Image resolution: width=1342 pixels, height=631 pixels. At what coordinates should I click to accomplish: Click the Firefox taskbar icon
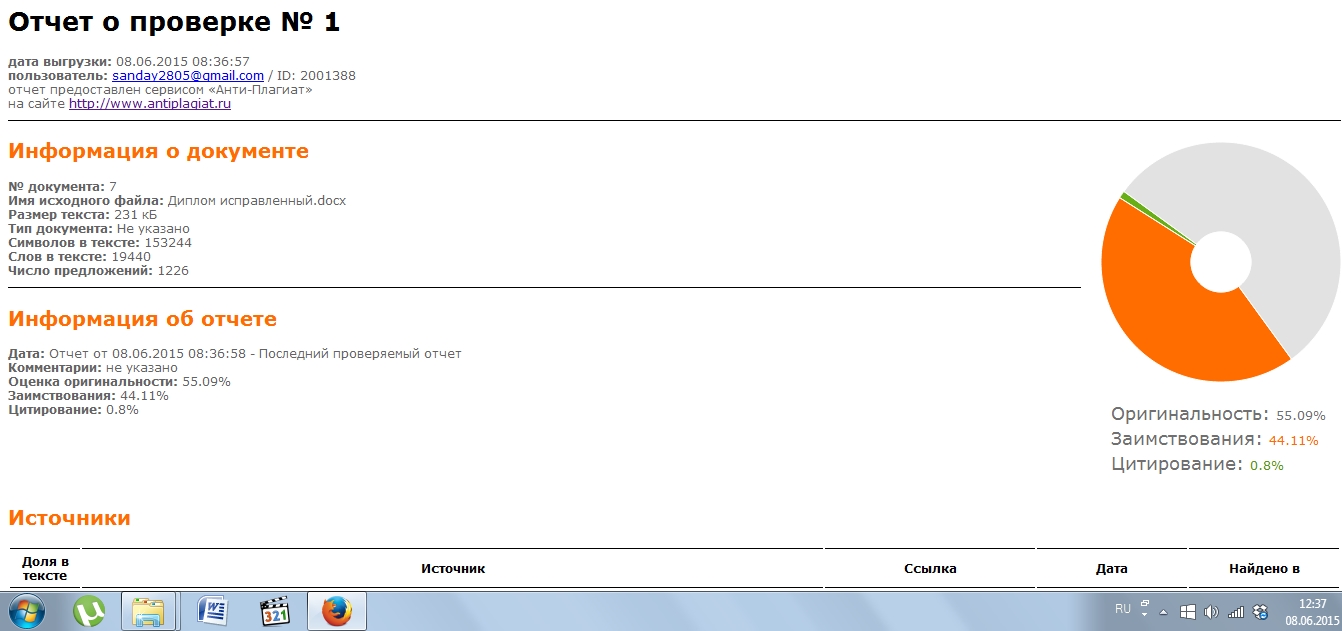point(337,611)
